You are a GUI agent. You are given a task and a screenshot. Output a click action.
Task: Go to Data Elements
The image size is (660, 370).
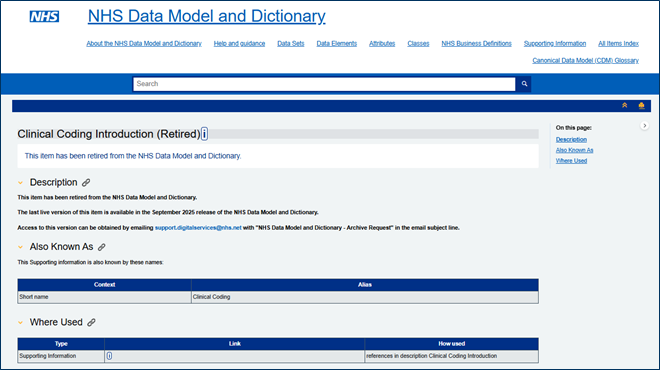(336, 43)
